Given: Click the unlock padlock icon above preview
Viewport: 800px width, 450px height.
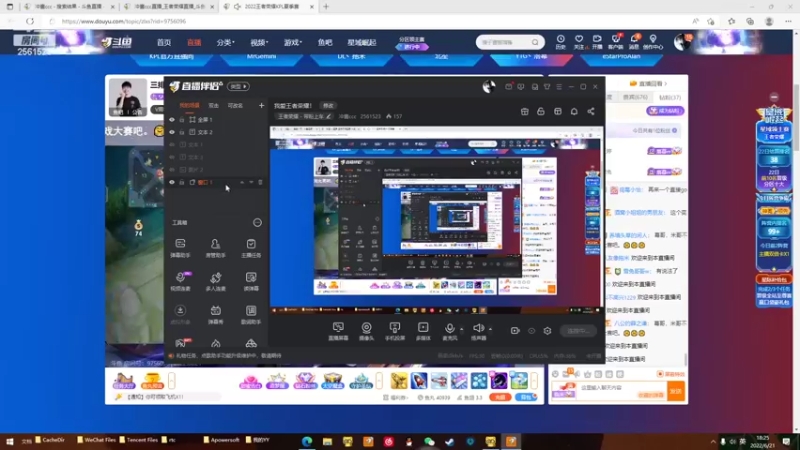Looking at the screenshot, I should (x=541, y=111).
